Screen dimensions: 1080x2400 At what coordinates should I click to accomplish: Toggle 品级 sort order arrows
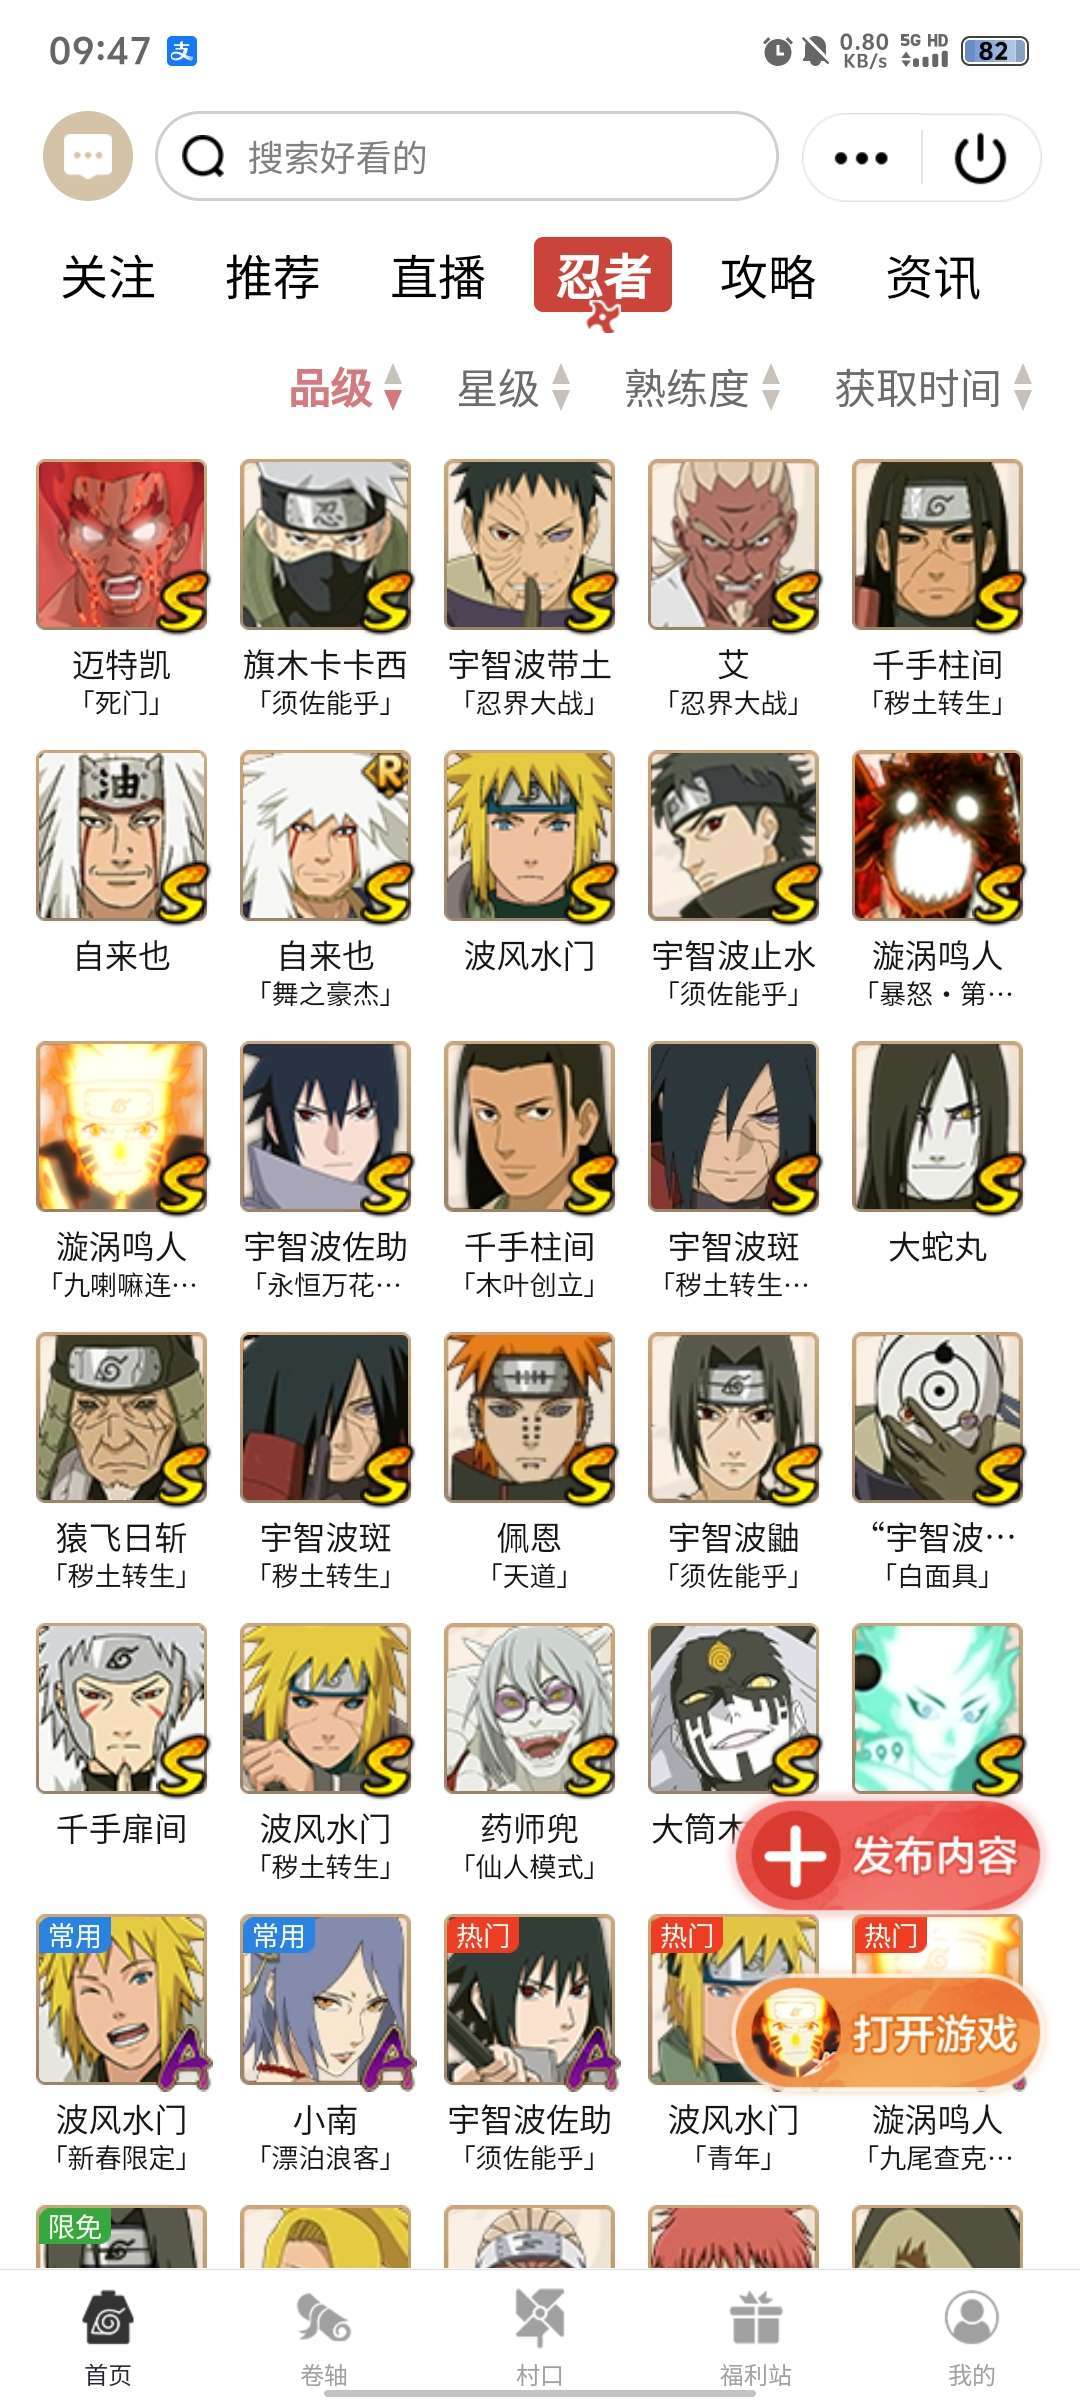coord(393,387)
